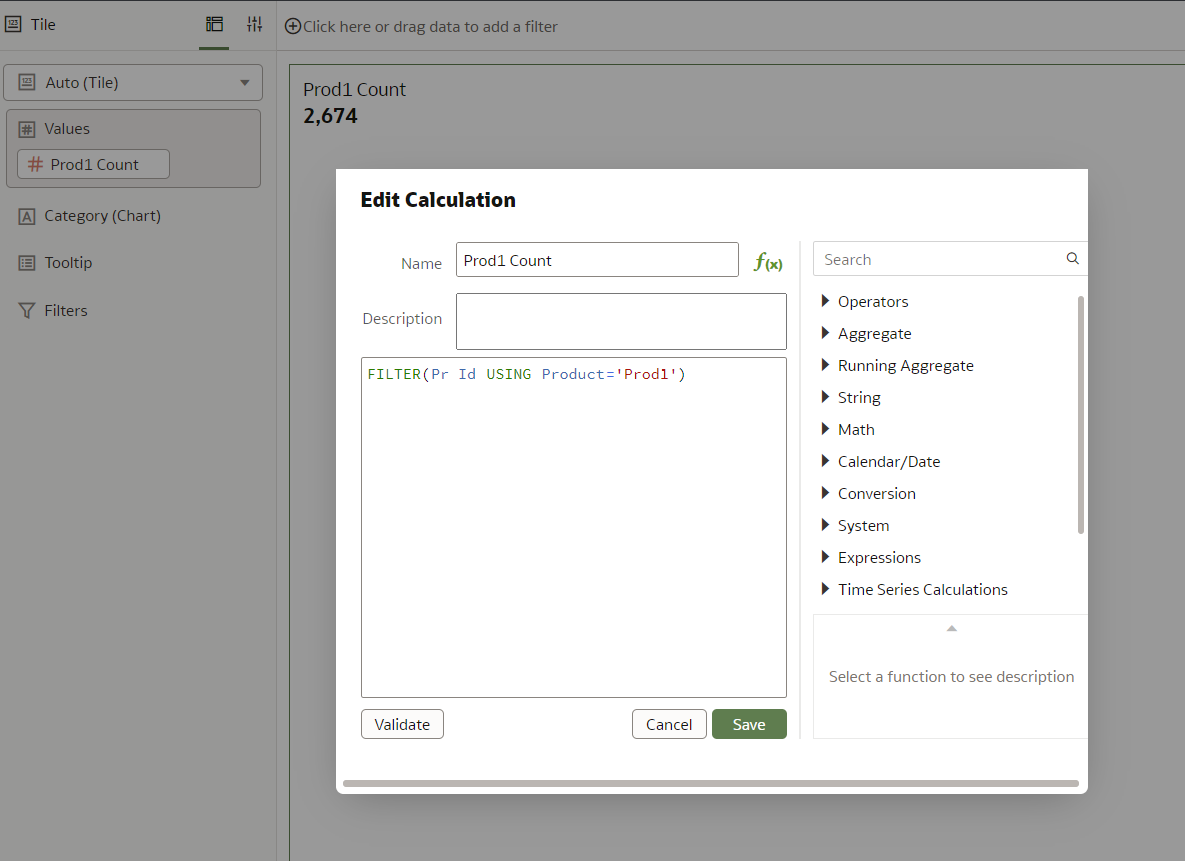Open the Auto (Tile) visualization type dropdown
This screenshot has height=861, width=1185.
point(133,82)
